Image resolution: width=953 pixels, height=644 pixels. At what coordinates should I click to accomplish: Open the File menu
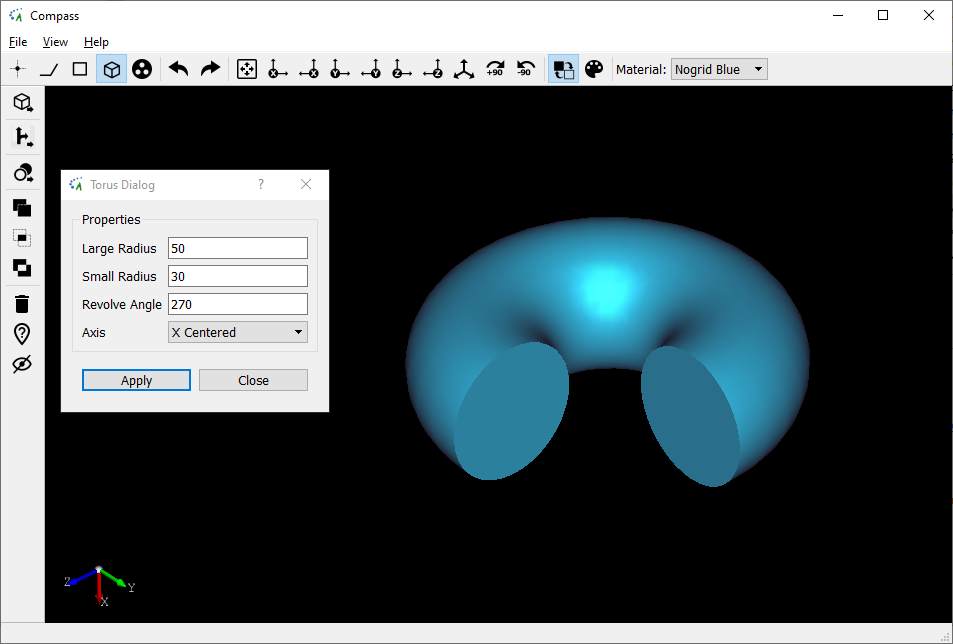(x=18, y=42)
